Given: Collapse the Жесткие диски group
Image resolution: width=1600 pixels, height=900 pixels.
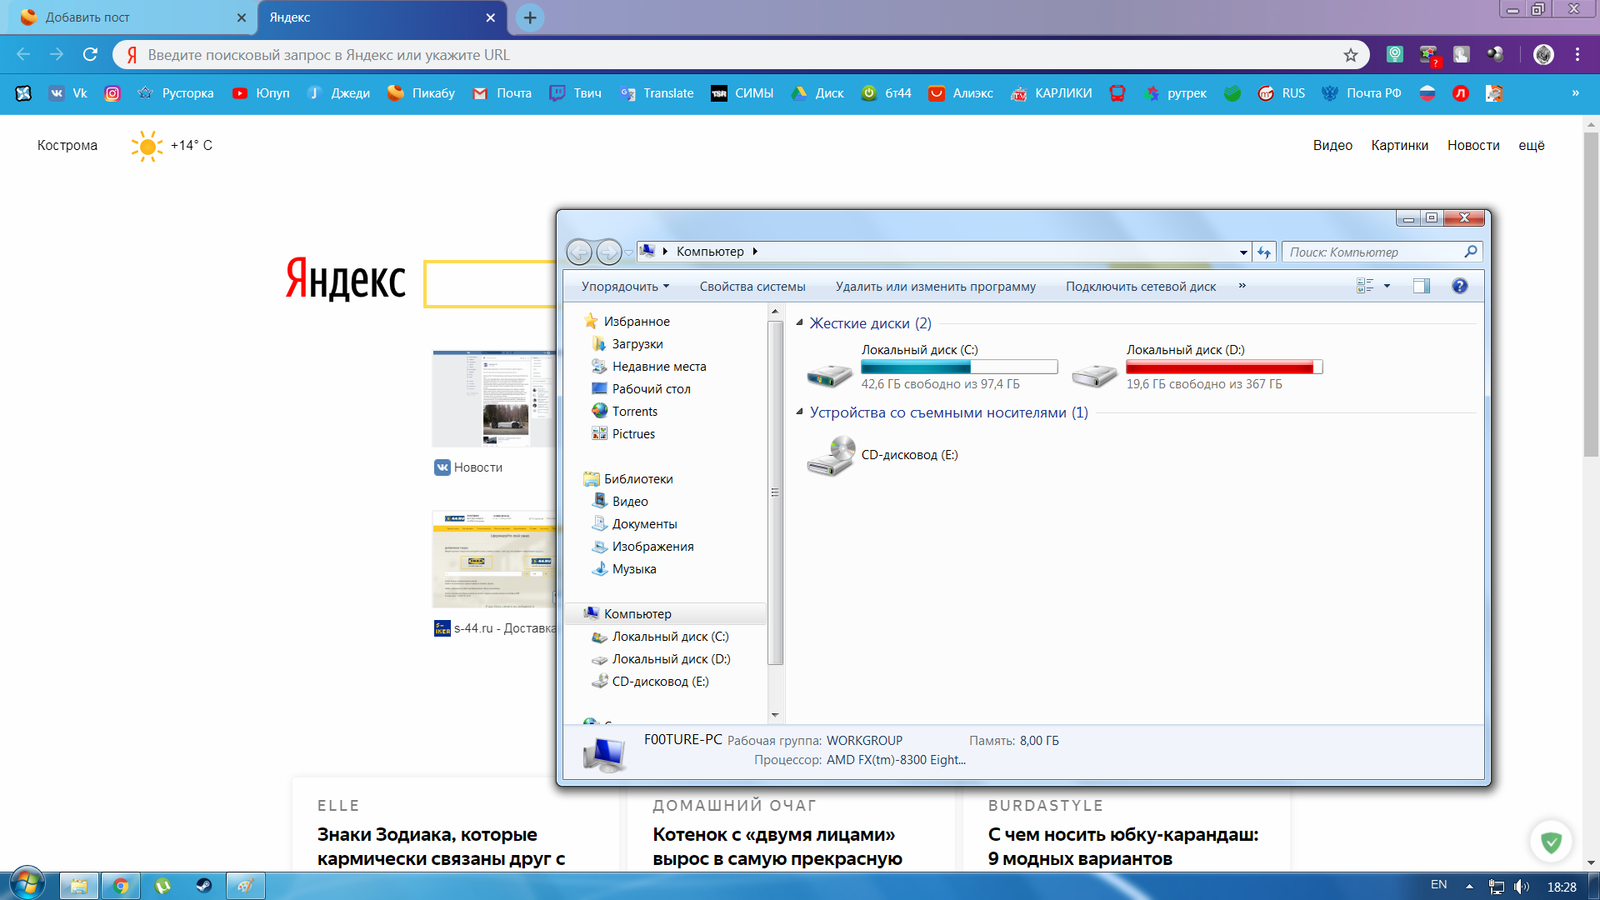Looking at the screenshot, I should pos(799,323).
